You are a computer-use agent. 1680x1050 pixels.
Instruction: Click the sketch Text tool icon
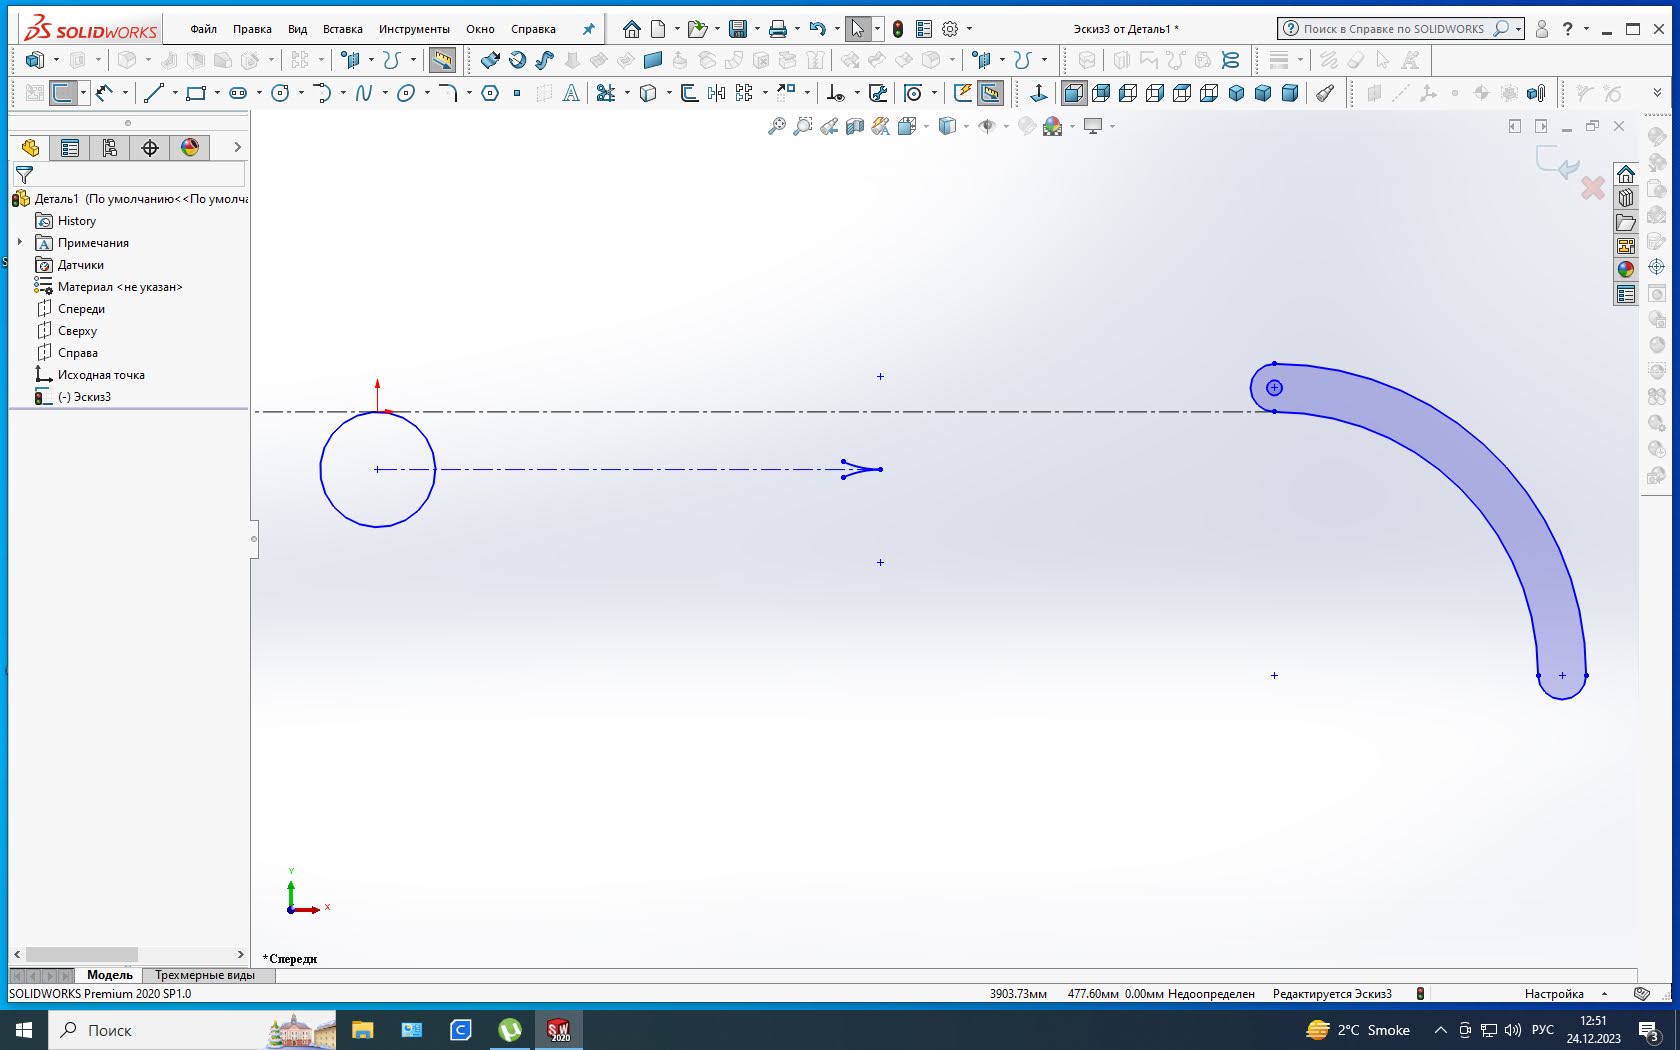(571, 93)
